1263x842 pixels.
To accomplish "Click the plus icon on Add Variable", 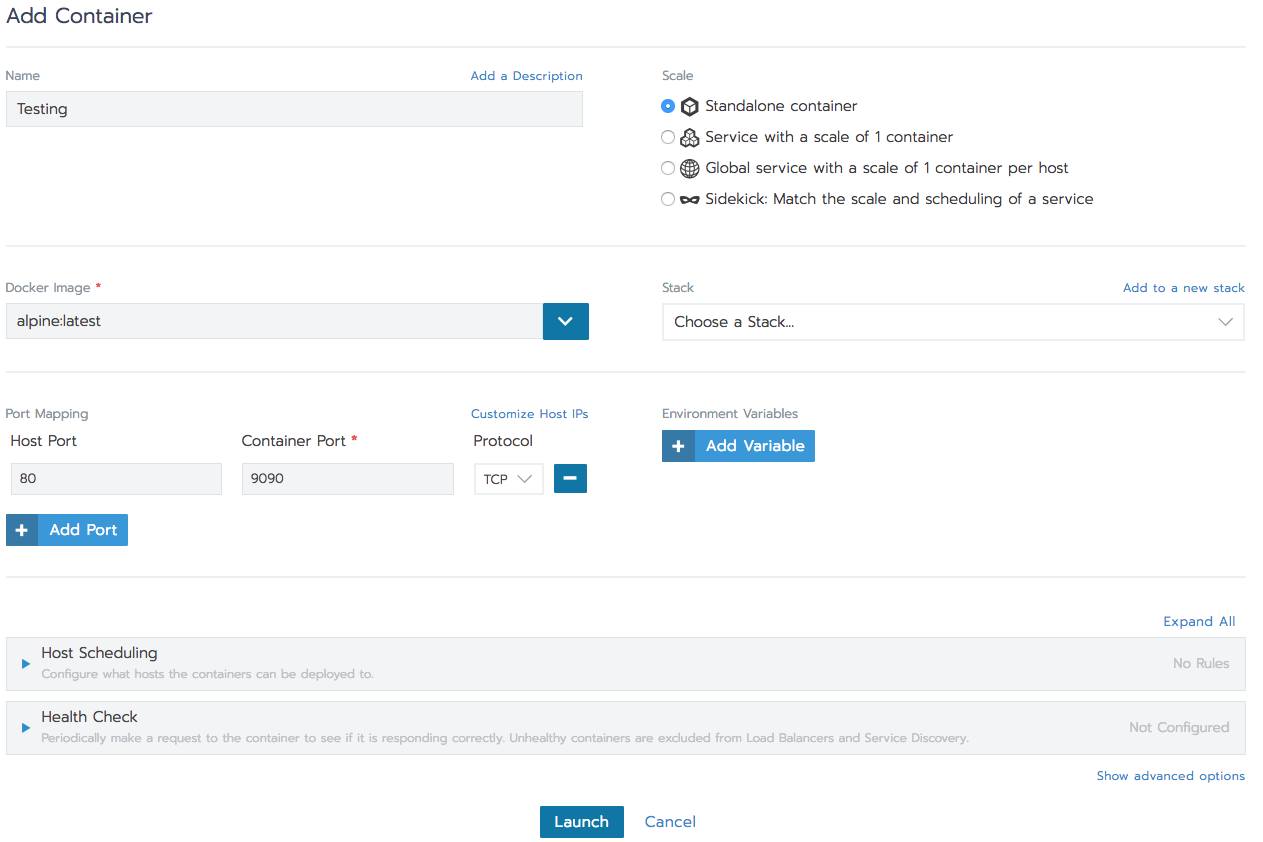I will [678, 446].
